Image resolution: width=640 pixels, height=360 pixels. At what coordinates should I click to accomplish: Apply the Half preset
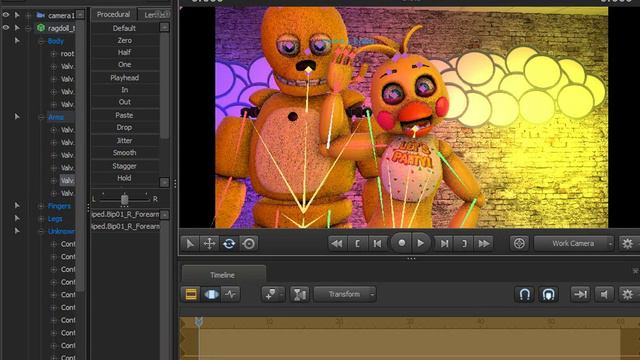pyautogui.click(x=124, y=52)
